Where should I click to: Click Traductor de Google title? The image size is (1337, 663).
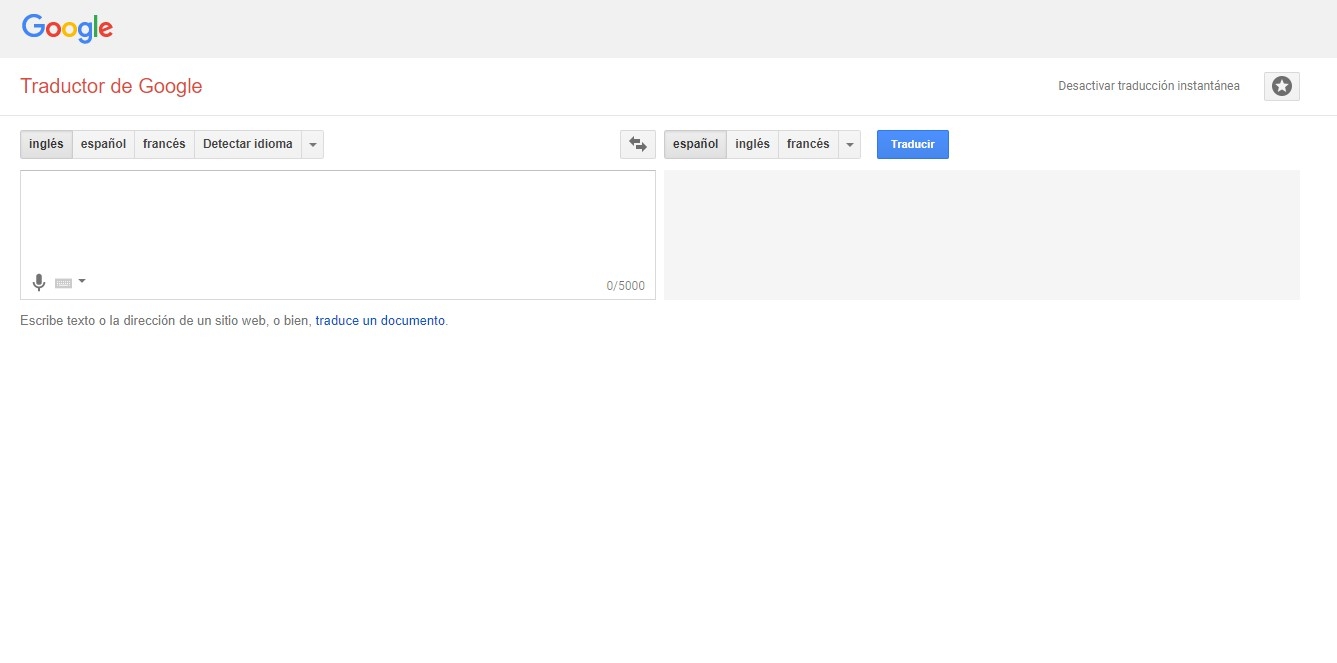tap(111, 86)
